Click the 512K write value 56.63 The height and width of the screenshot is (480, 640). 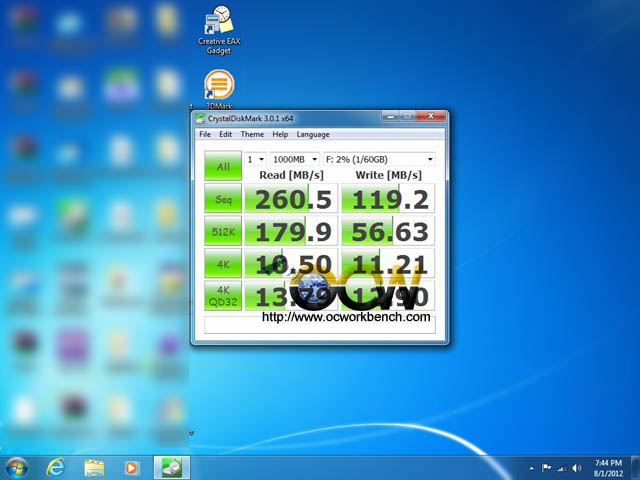[388, 231]
